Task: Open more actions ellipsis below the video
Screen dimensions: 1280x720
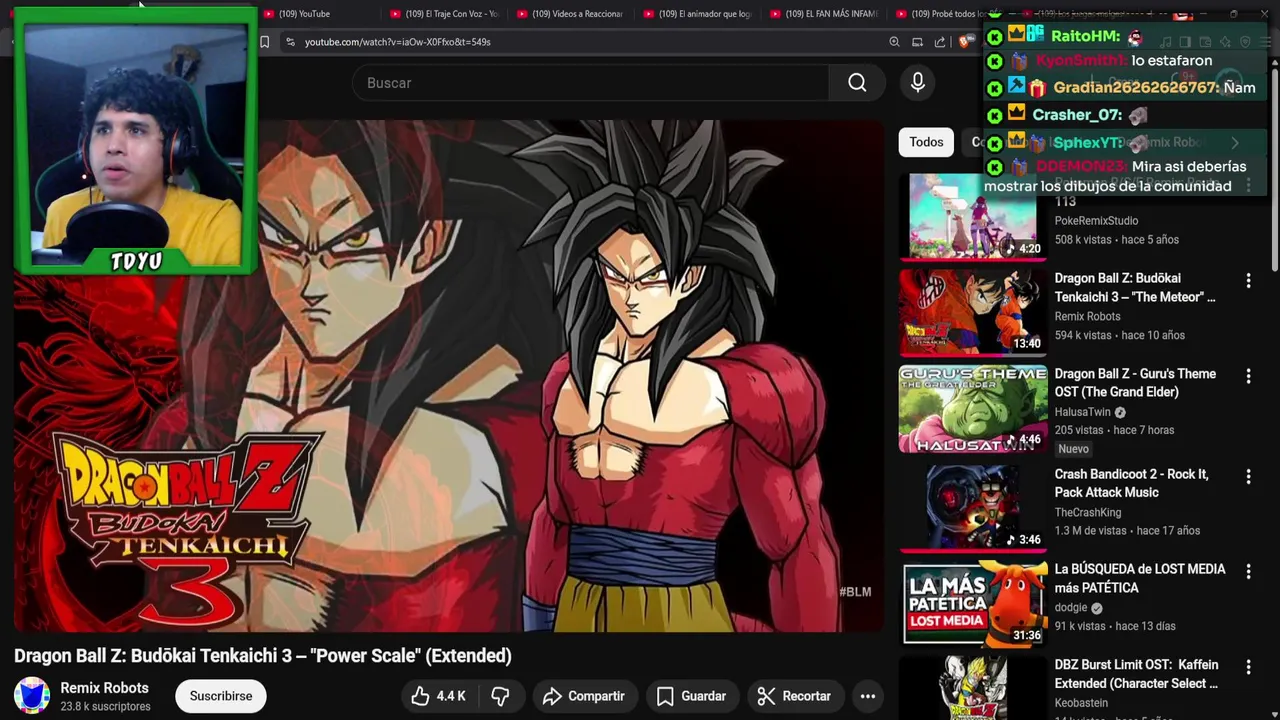Action: coord(868,696)
